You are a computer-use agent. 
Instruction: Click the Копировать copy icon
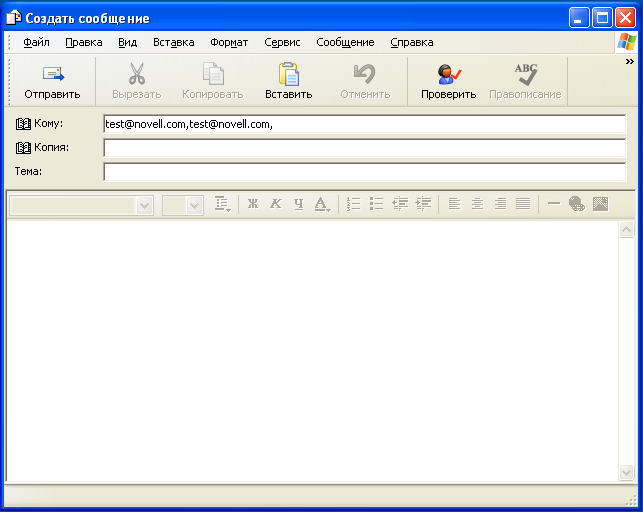pos(213,73)
